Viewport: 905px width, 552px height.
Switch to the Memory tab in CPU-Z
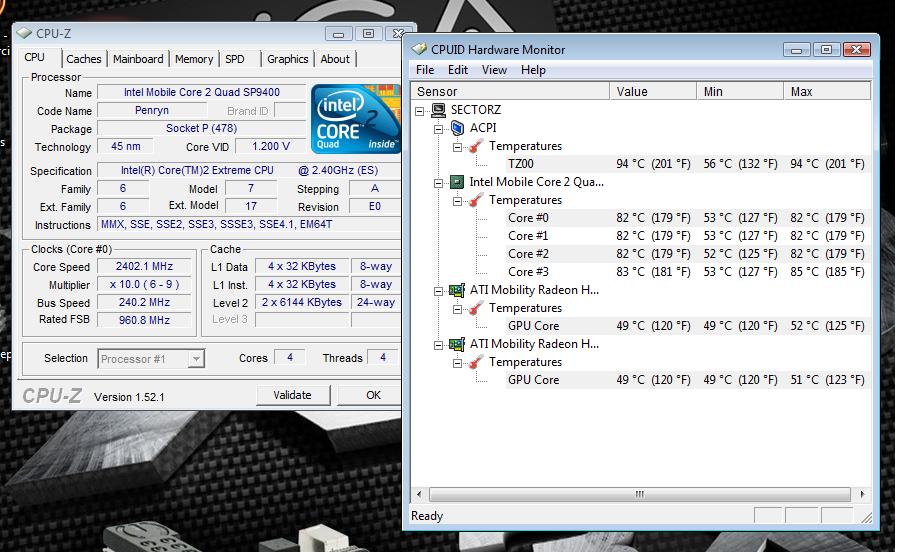tap(194, 59)
